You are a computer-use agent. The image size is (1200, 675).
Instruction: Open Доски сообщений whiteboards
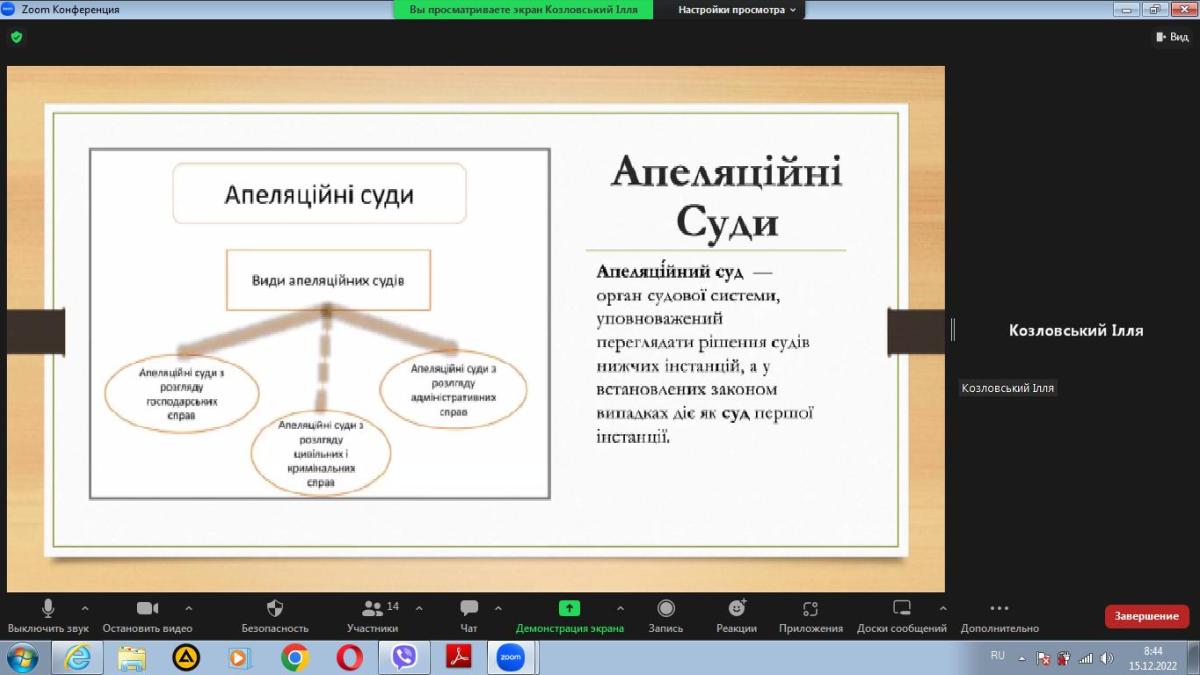(901, 609)
